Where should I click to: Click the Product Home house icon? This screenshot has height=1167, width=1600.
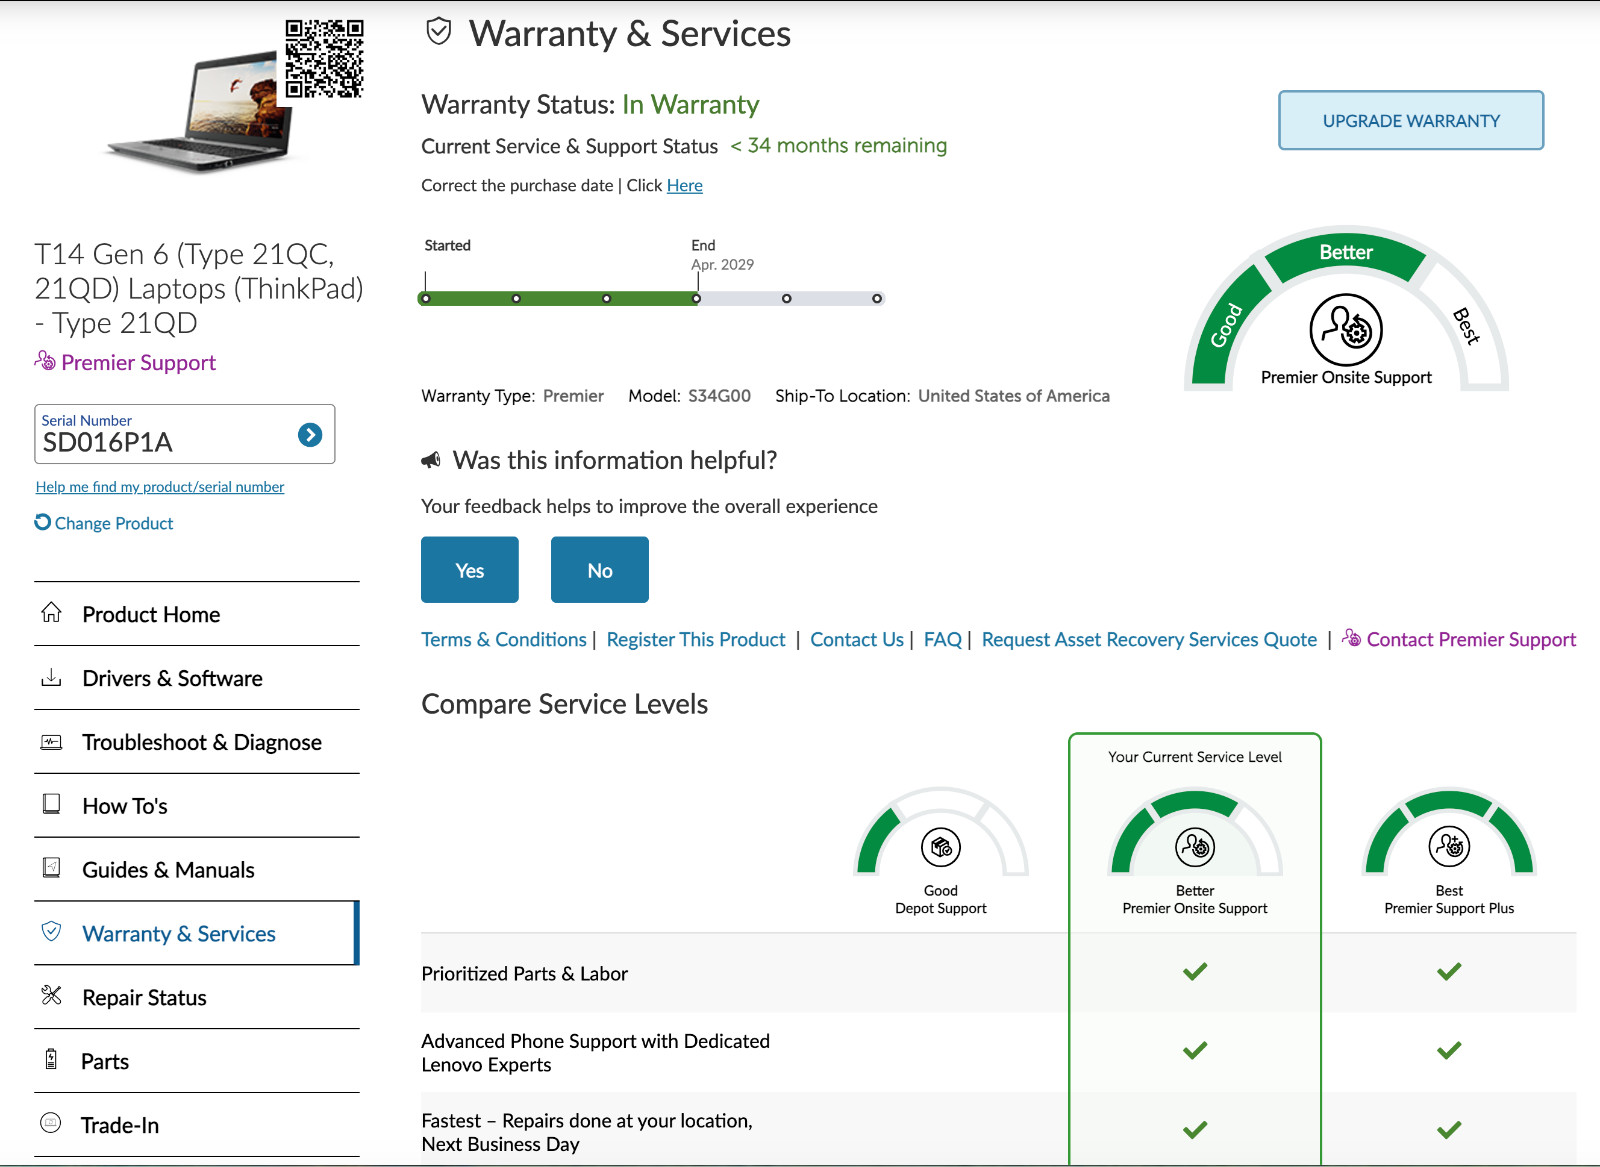pyautogui.click(x=51, y=612)
